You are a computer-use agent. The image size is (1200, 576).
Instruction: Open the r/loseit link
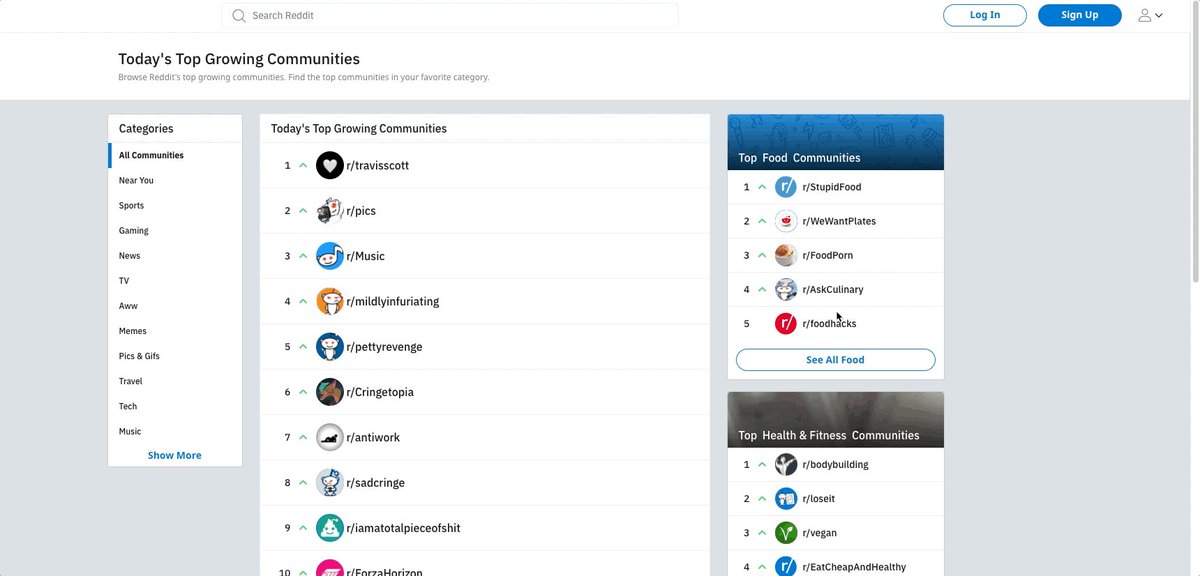820,498
